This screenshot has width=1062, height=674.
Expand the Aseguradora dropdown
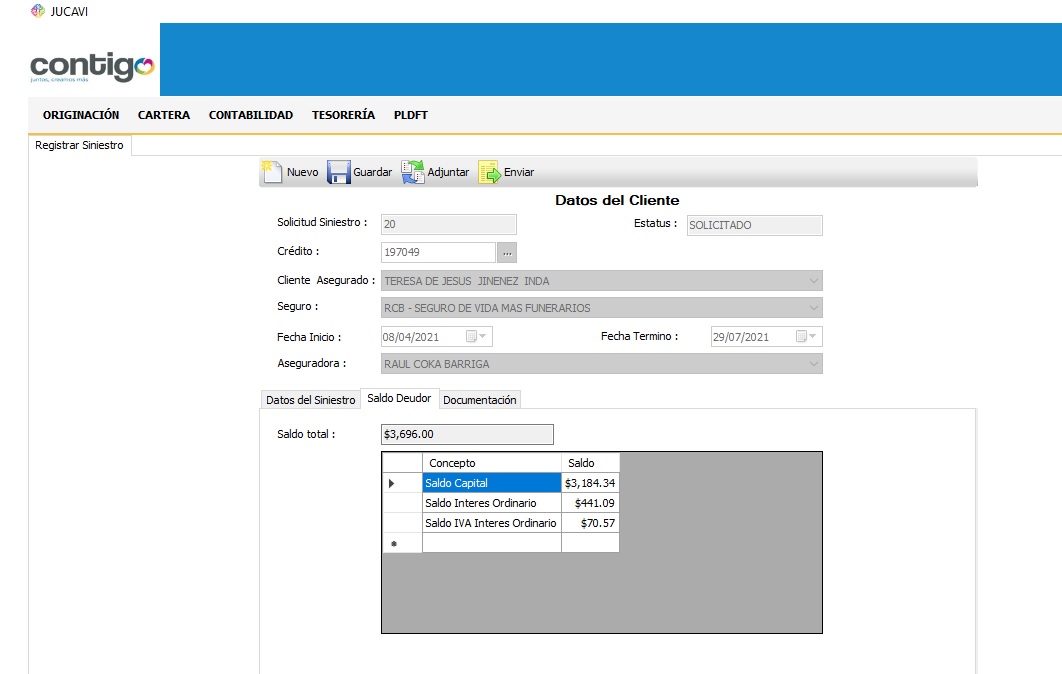coord(813,364)
